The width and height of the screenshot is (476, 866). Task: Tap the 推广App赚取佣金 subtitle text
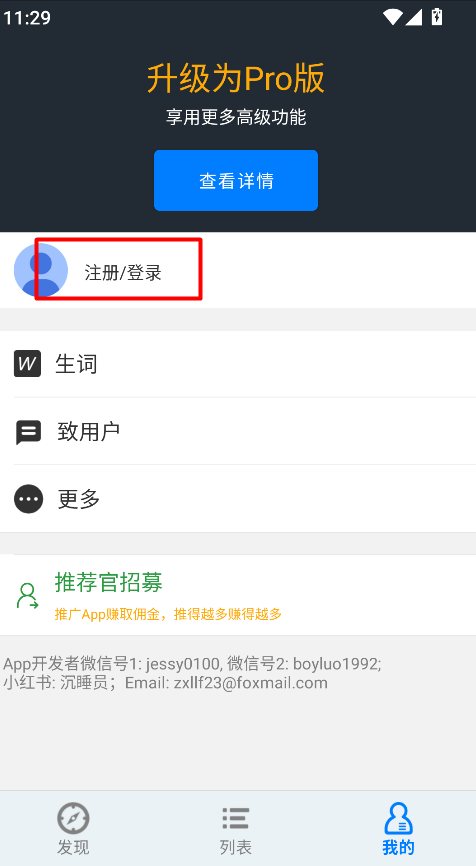168,614
